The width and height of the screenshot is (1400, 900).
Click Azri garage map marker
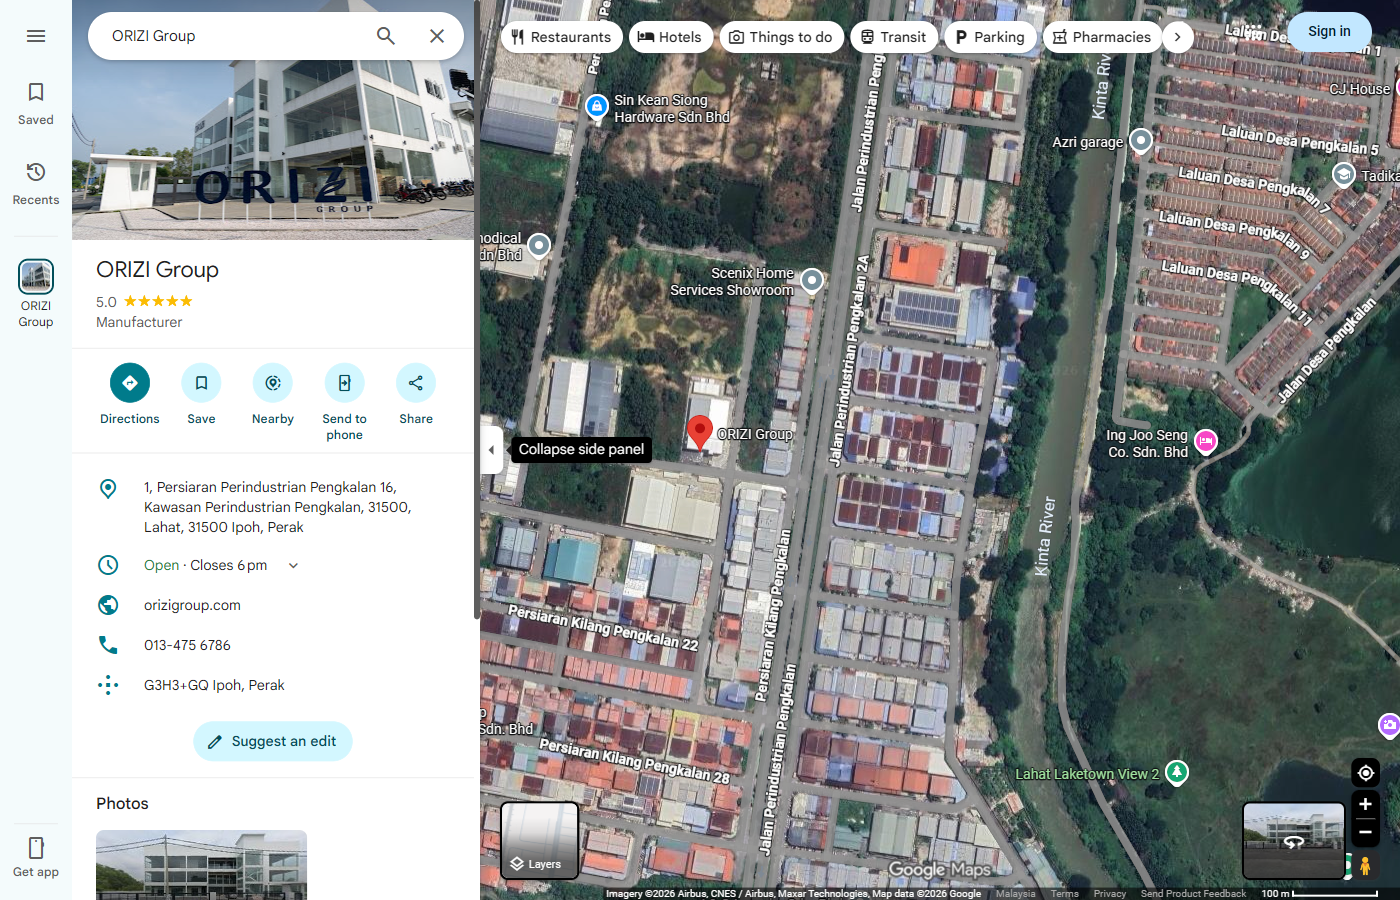pyautogui.click(x=1141, y=141)
